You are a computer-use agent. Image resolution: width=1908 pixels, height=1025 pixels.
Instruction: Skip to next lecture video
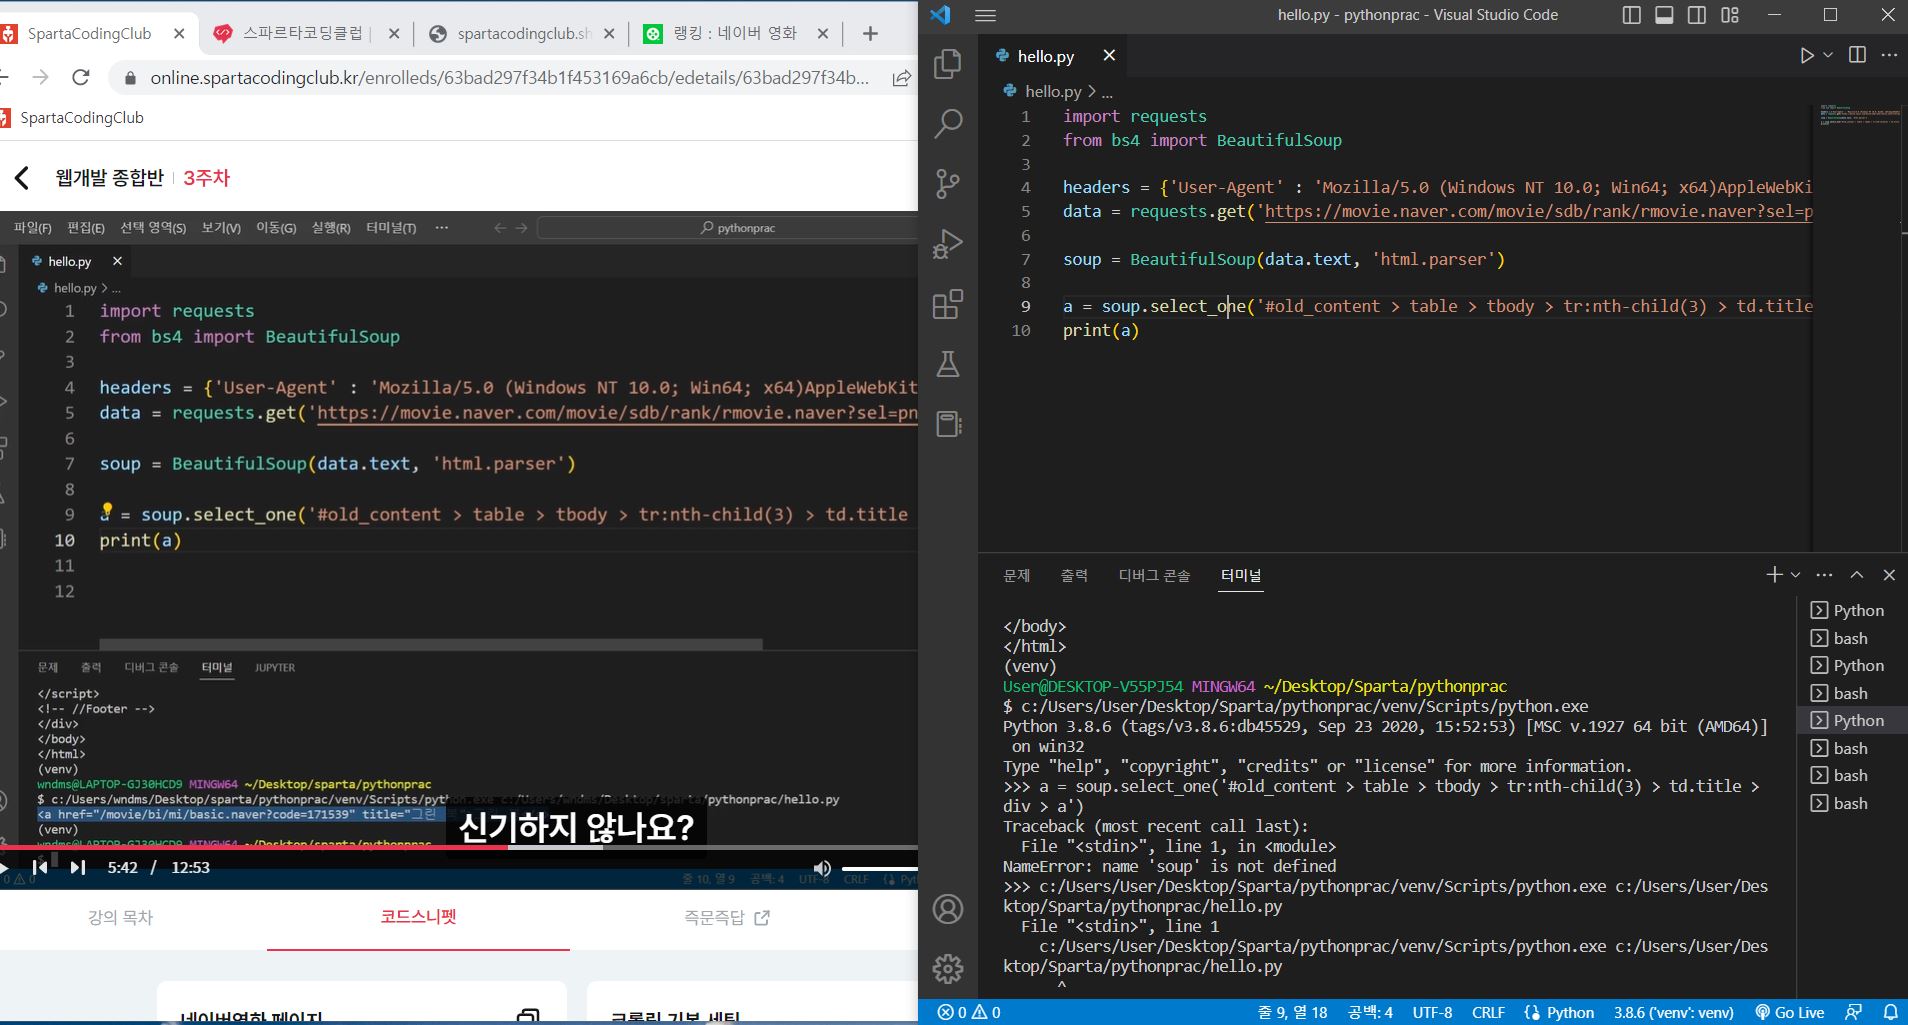coord(78,867)
